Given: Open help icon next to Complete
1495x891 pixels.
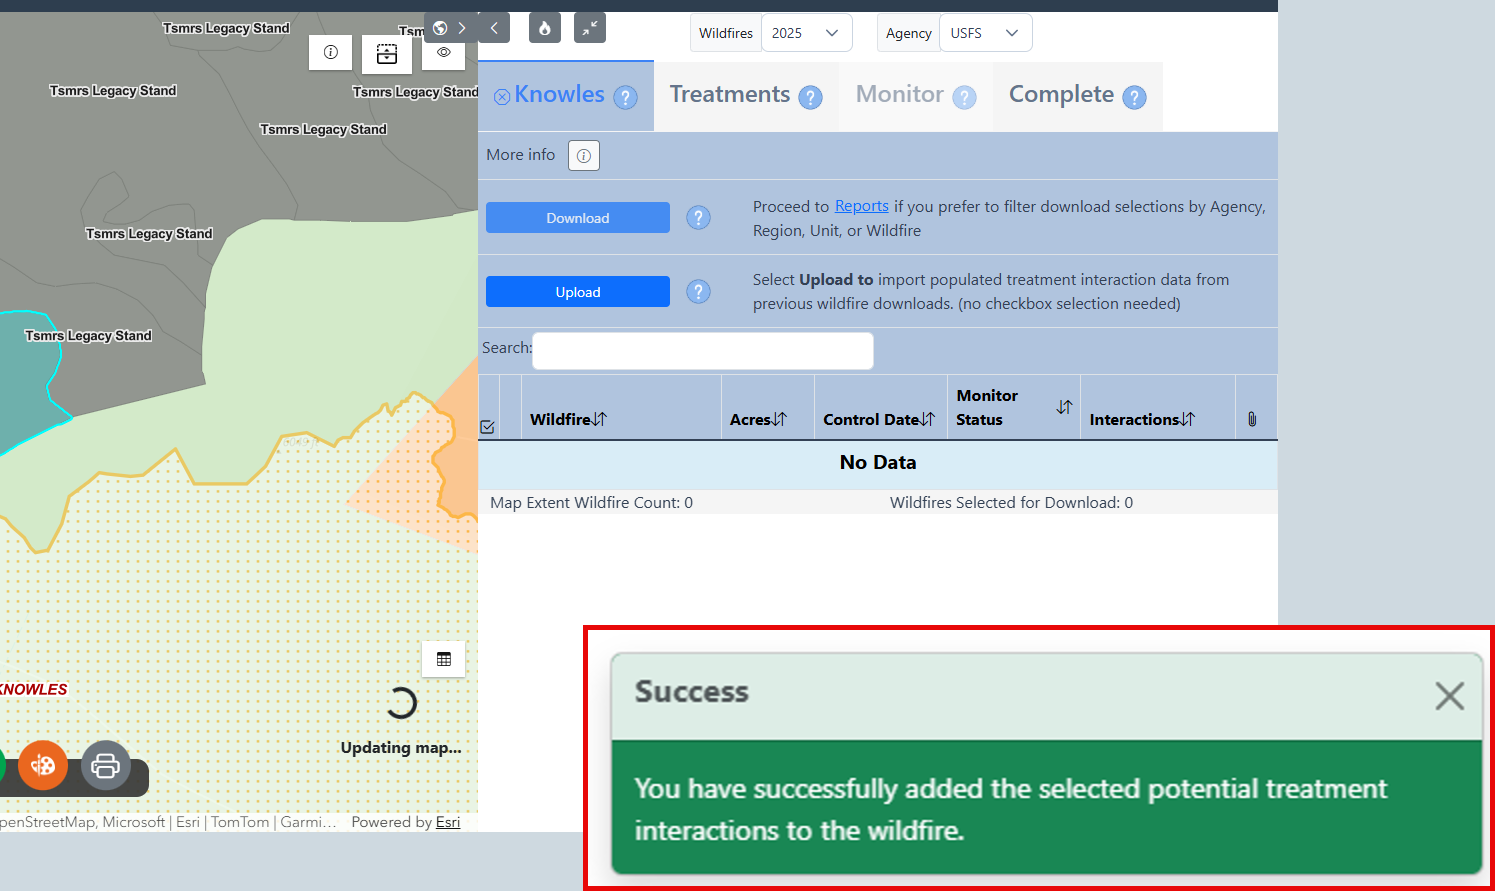Looking at the screenshot, I should tap(1134, 97).
